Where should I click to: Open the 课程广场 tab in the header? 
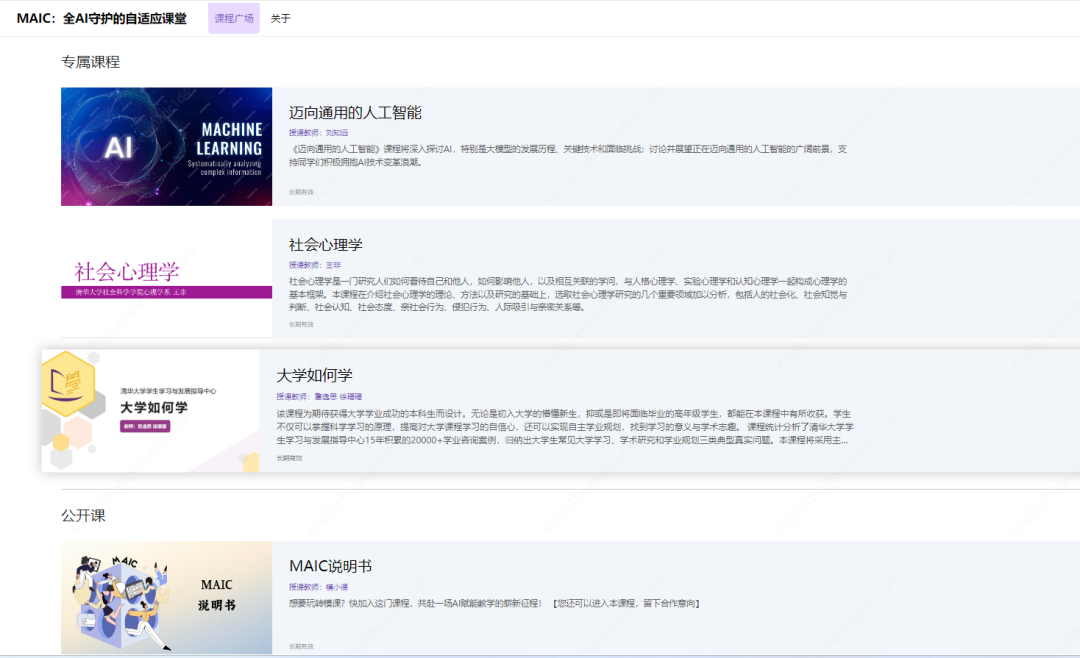coord(233,18)
